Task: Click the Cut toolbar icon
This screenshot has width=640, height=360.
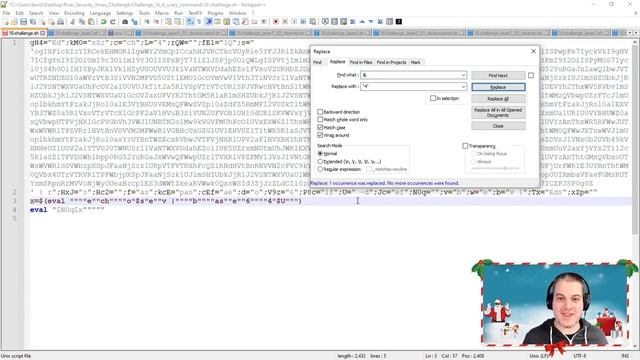Action: click(x=73, y=22)
